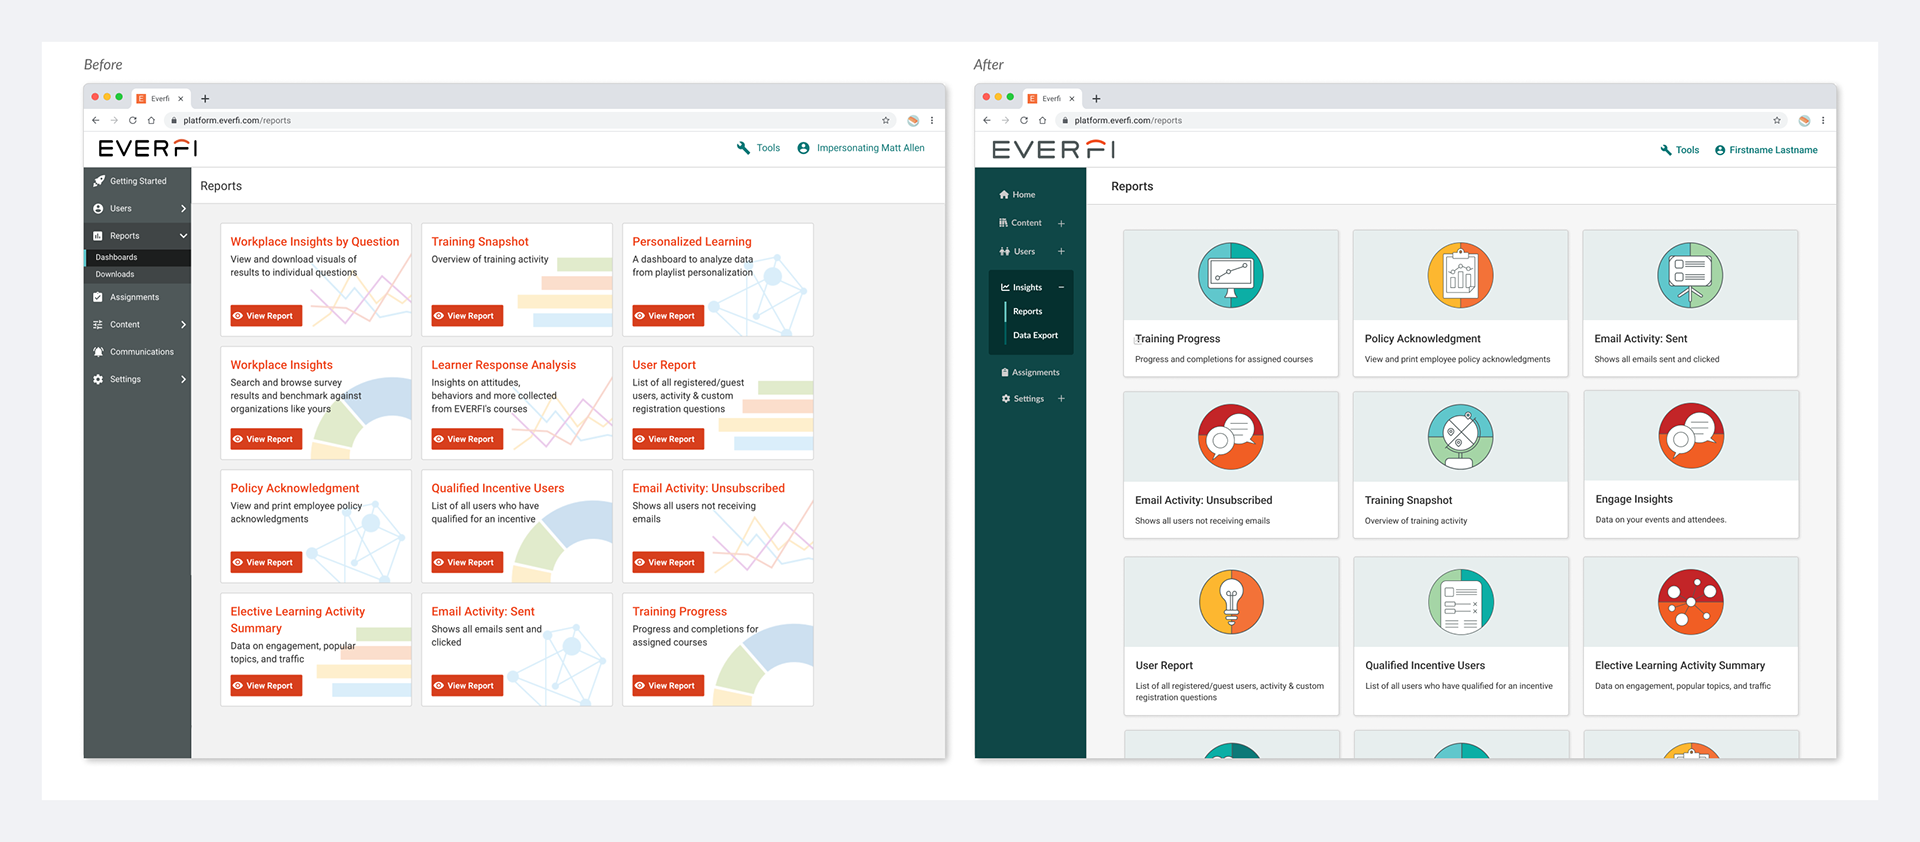Image resolution: width=1920 pixels, height=842 pixels.
Task: Select Data Export in After sidebar
Action: pos(1035,335)
